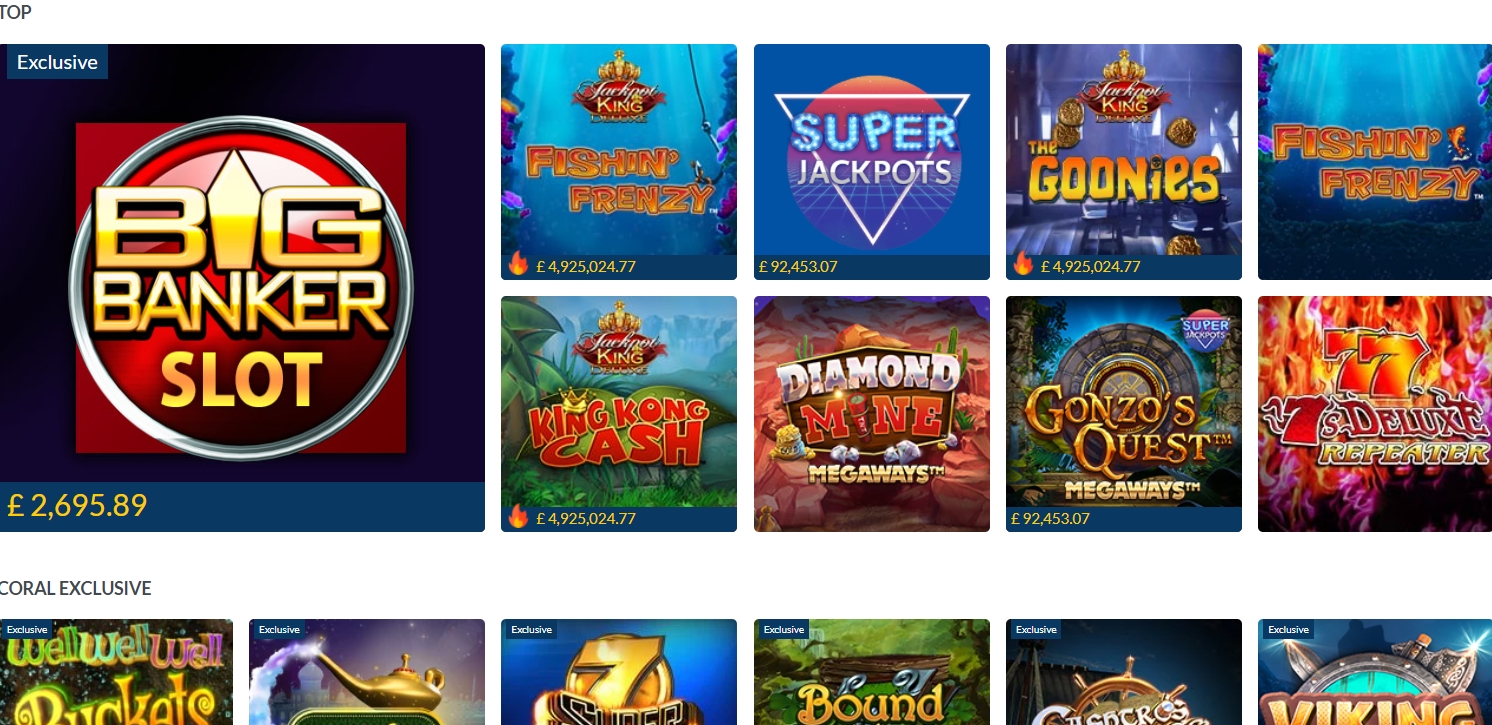This screenshot has height=725, width=1492.
Task: Click the Super Jackpots badge on Gonzo's Quest
Action: 1205,330
